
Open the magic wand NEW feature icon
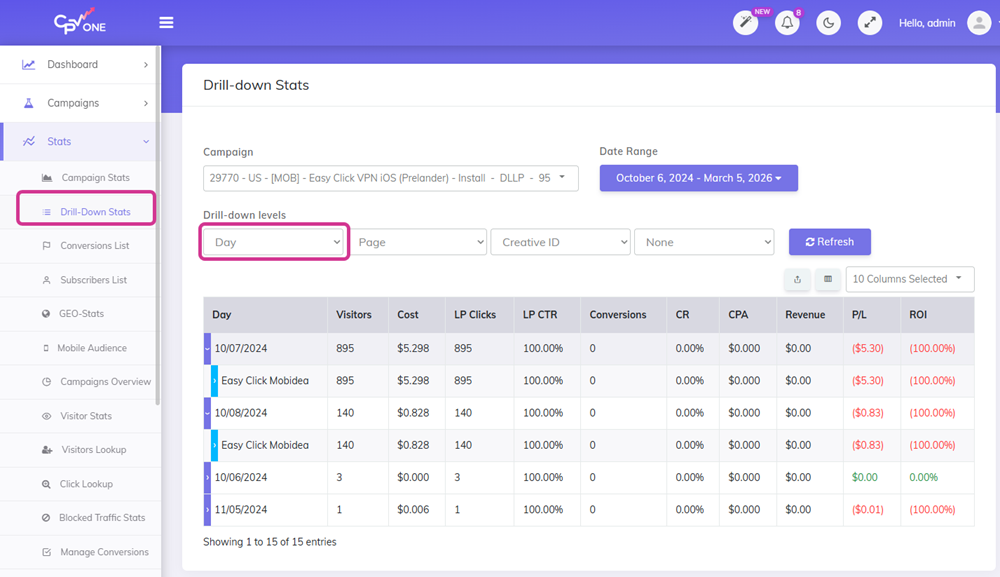click(x=745, y=23)
